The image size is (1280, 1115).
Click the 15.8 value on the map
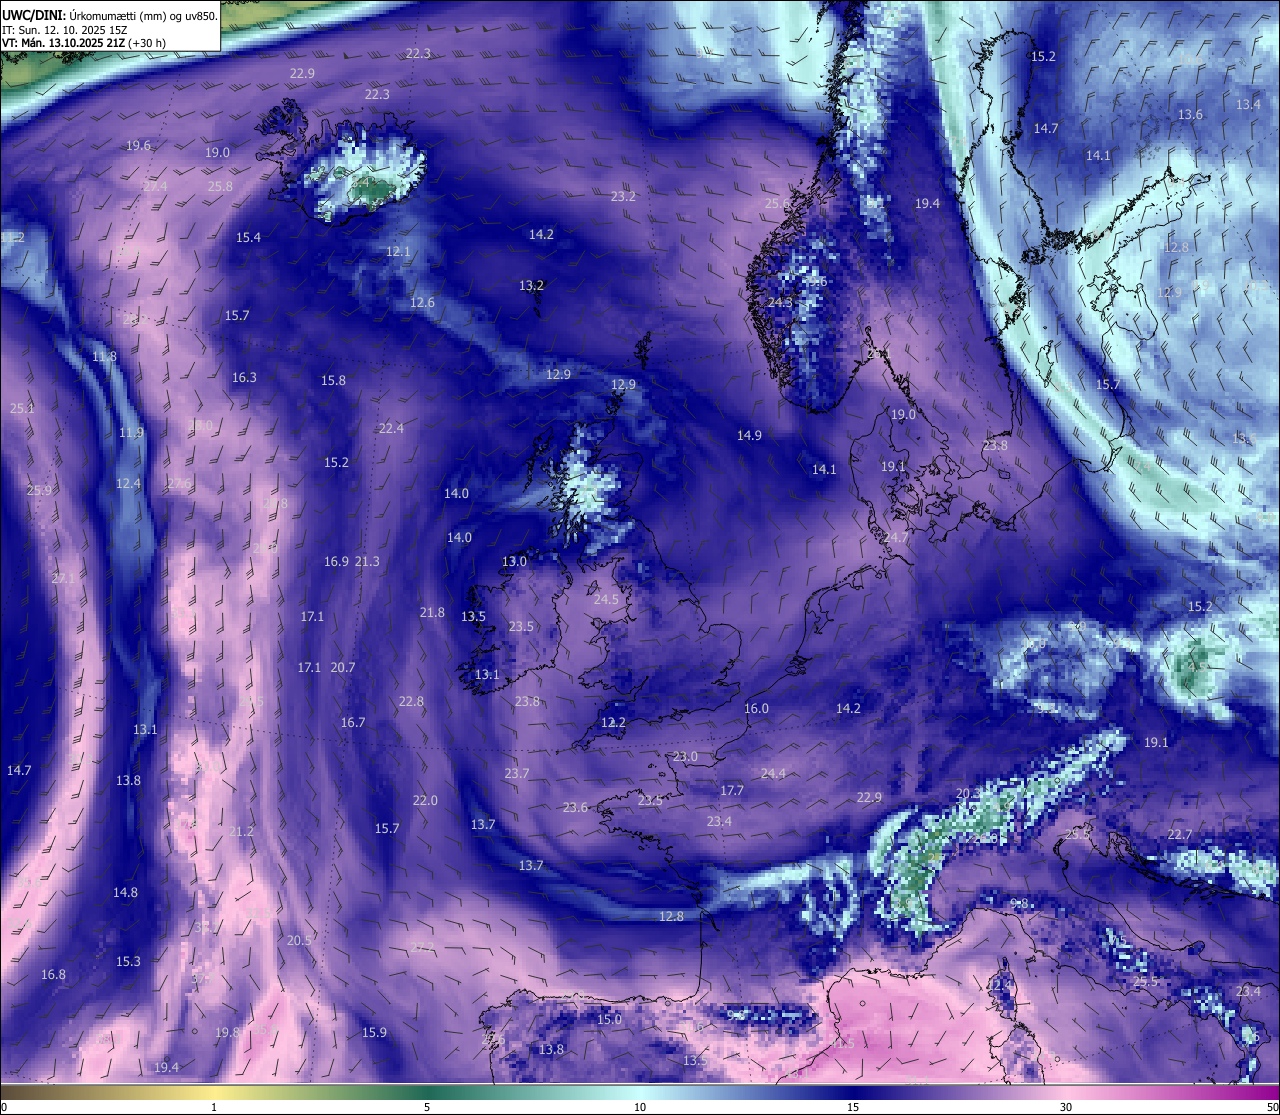(x=333, y=381)
